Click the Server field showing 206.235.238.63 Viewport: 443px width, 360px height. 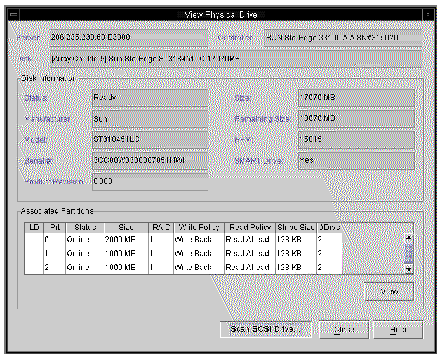click(129, 38)
